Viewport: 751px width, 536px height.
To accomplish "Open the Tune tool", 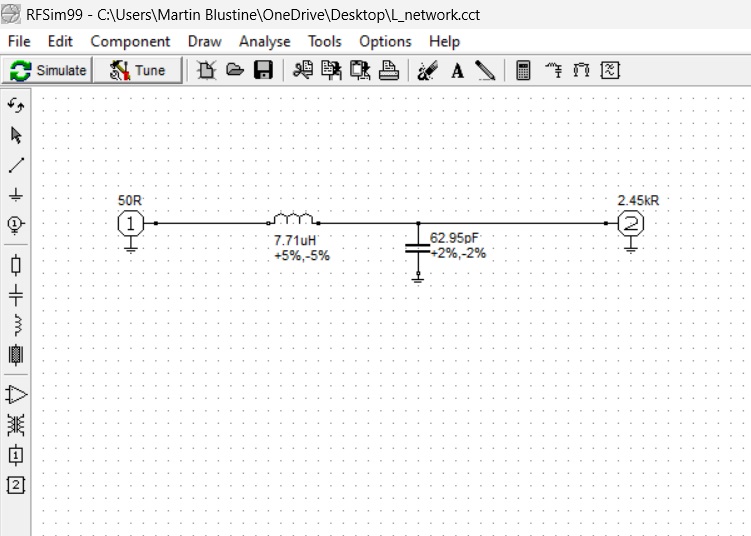I will coord(137,70).
